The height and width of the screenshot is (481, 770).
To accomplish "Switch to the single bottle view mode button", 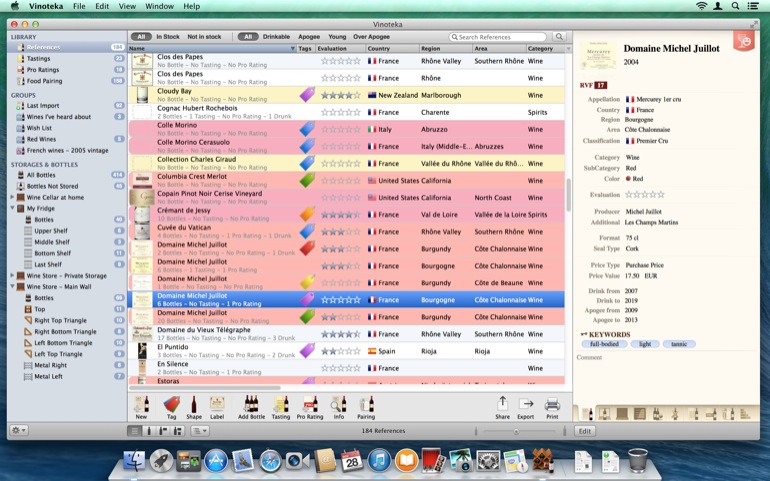I will [x=149, y=431].
